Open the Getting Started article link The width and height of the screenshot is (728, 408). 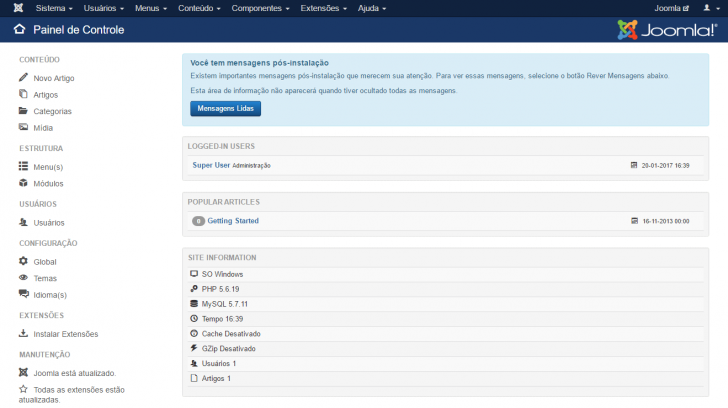click(x=233, y=220)
